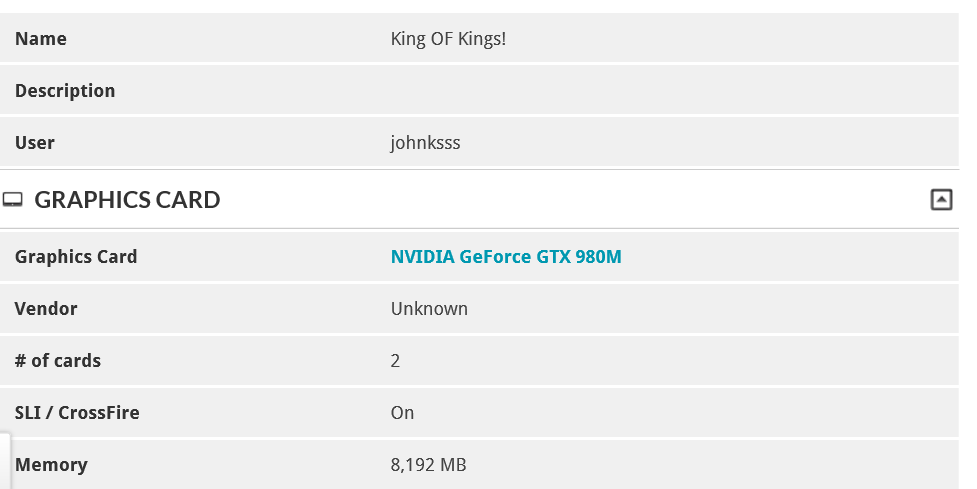Click the Unknown vendor value

[x=429, y=309]
